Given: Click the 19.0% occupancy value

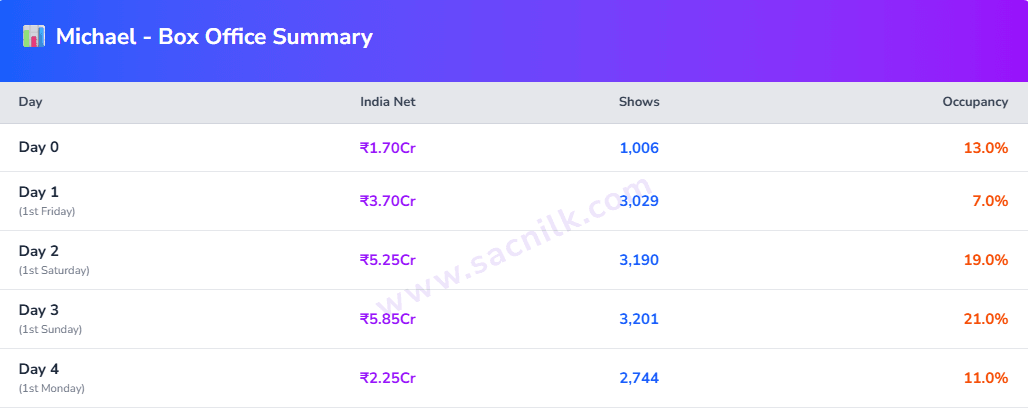Looking at the screenshot, I should [x=985, y=260].
